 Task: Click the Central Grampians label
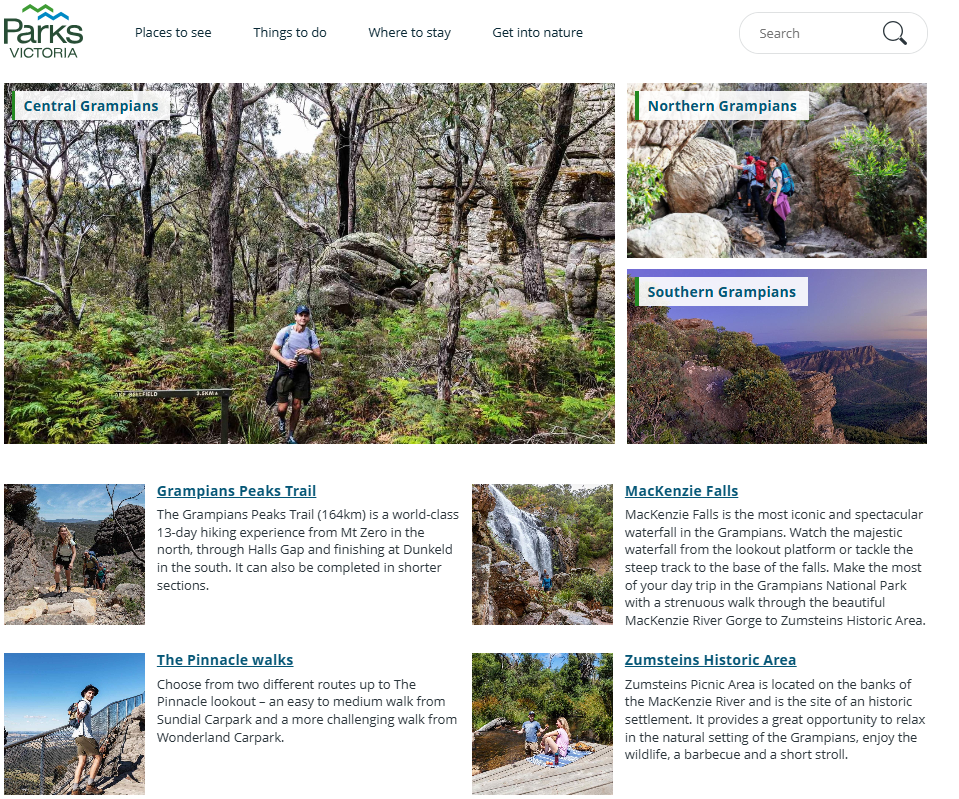tap(91, 106)
